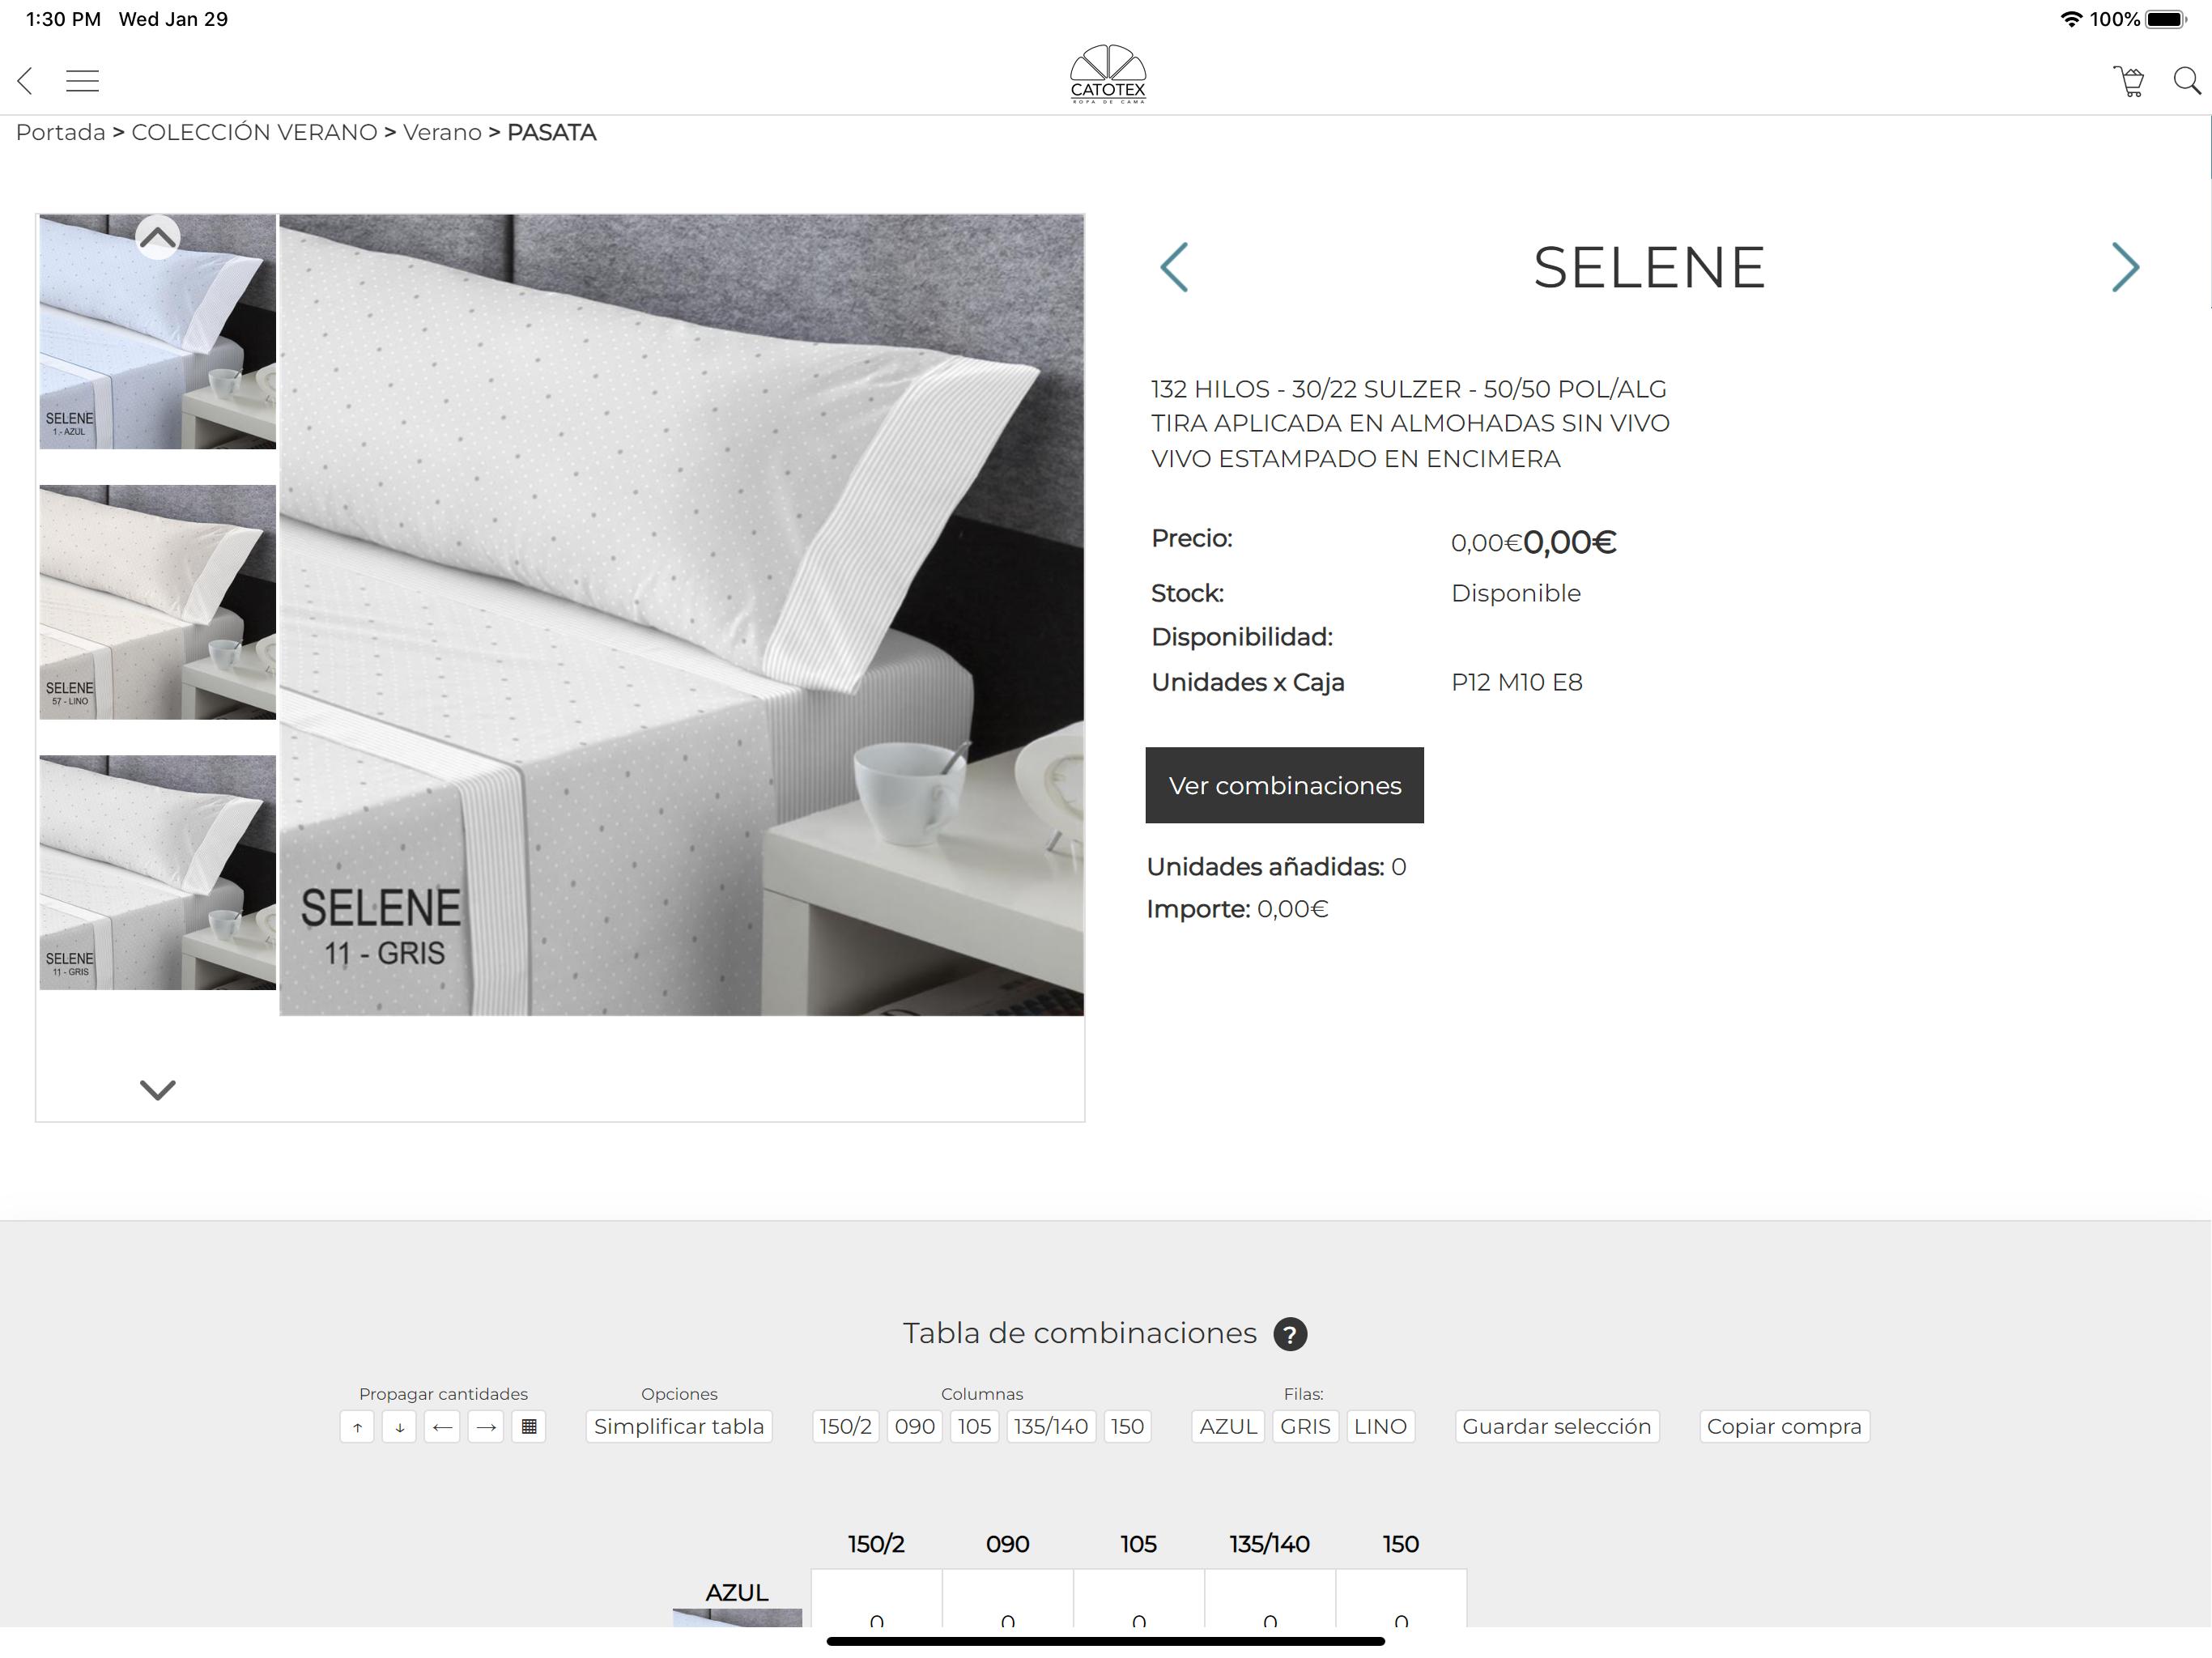Open the search icon
Screen dimensions: 2212x1658
point(2187,81)
